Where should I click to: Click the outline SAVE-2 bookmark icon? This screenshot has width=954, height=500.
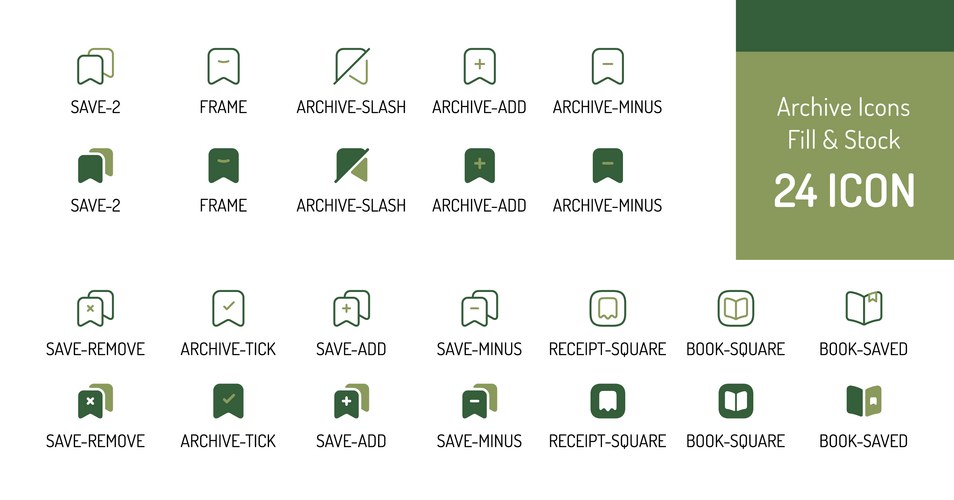95,67
